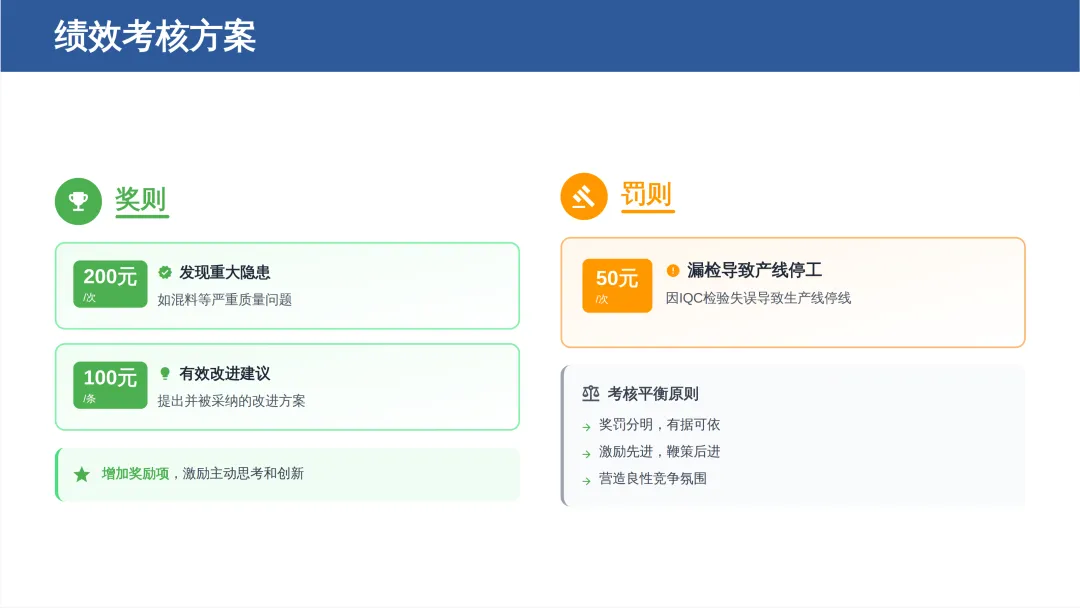Click the lightbulb icon beside 有效改进建议

coord(165,373)
